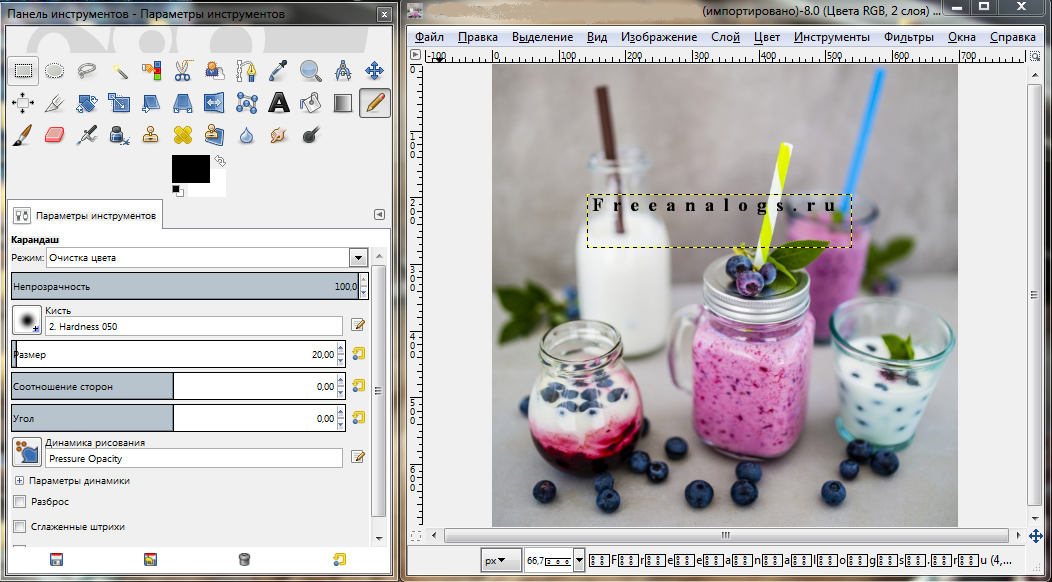
Task: Activate the Eraser tool
Action: (55, 134)
